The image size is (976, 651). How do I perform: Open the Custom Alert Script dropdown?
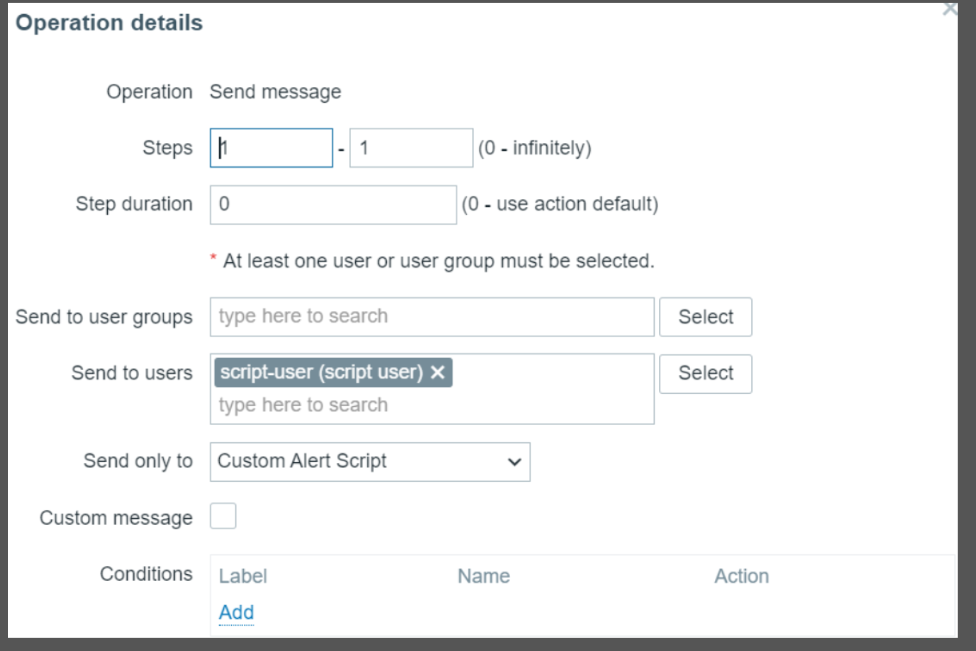(370, 461)
